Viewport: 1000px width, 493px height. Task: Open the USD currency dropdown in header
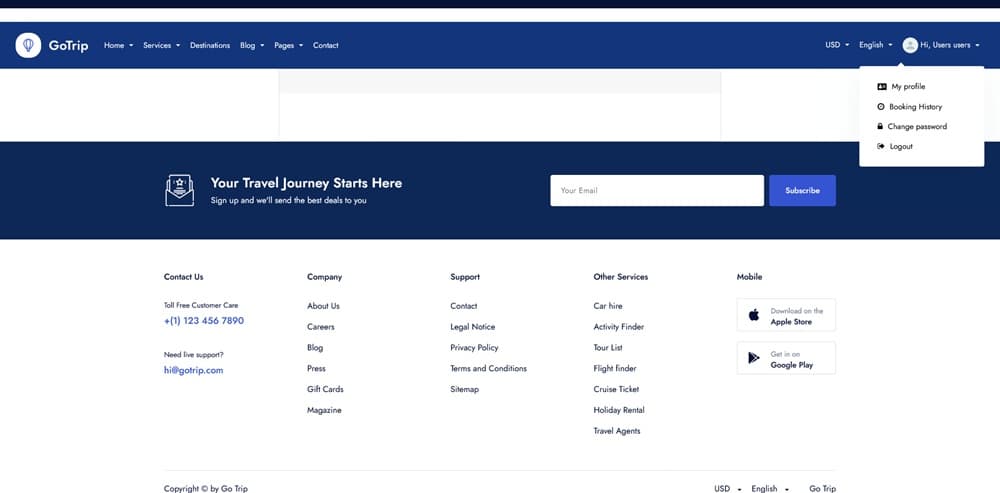[837, 45]
